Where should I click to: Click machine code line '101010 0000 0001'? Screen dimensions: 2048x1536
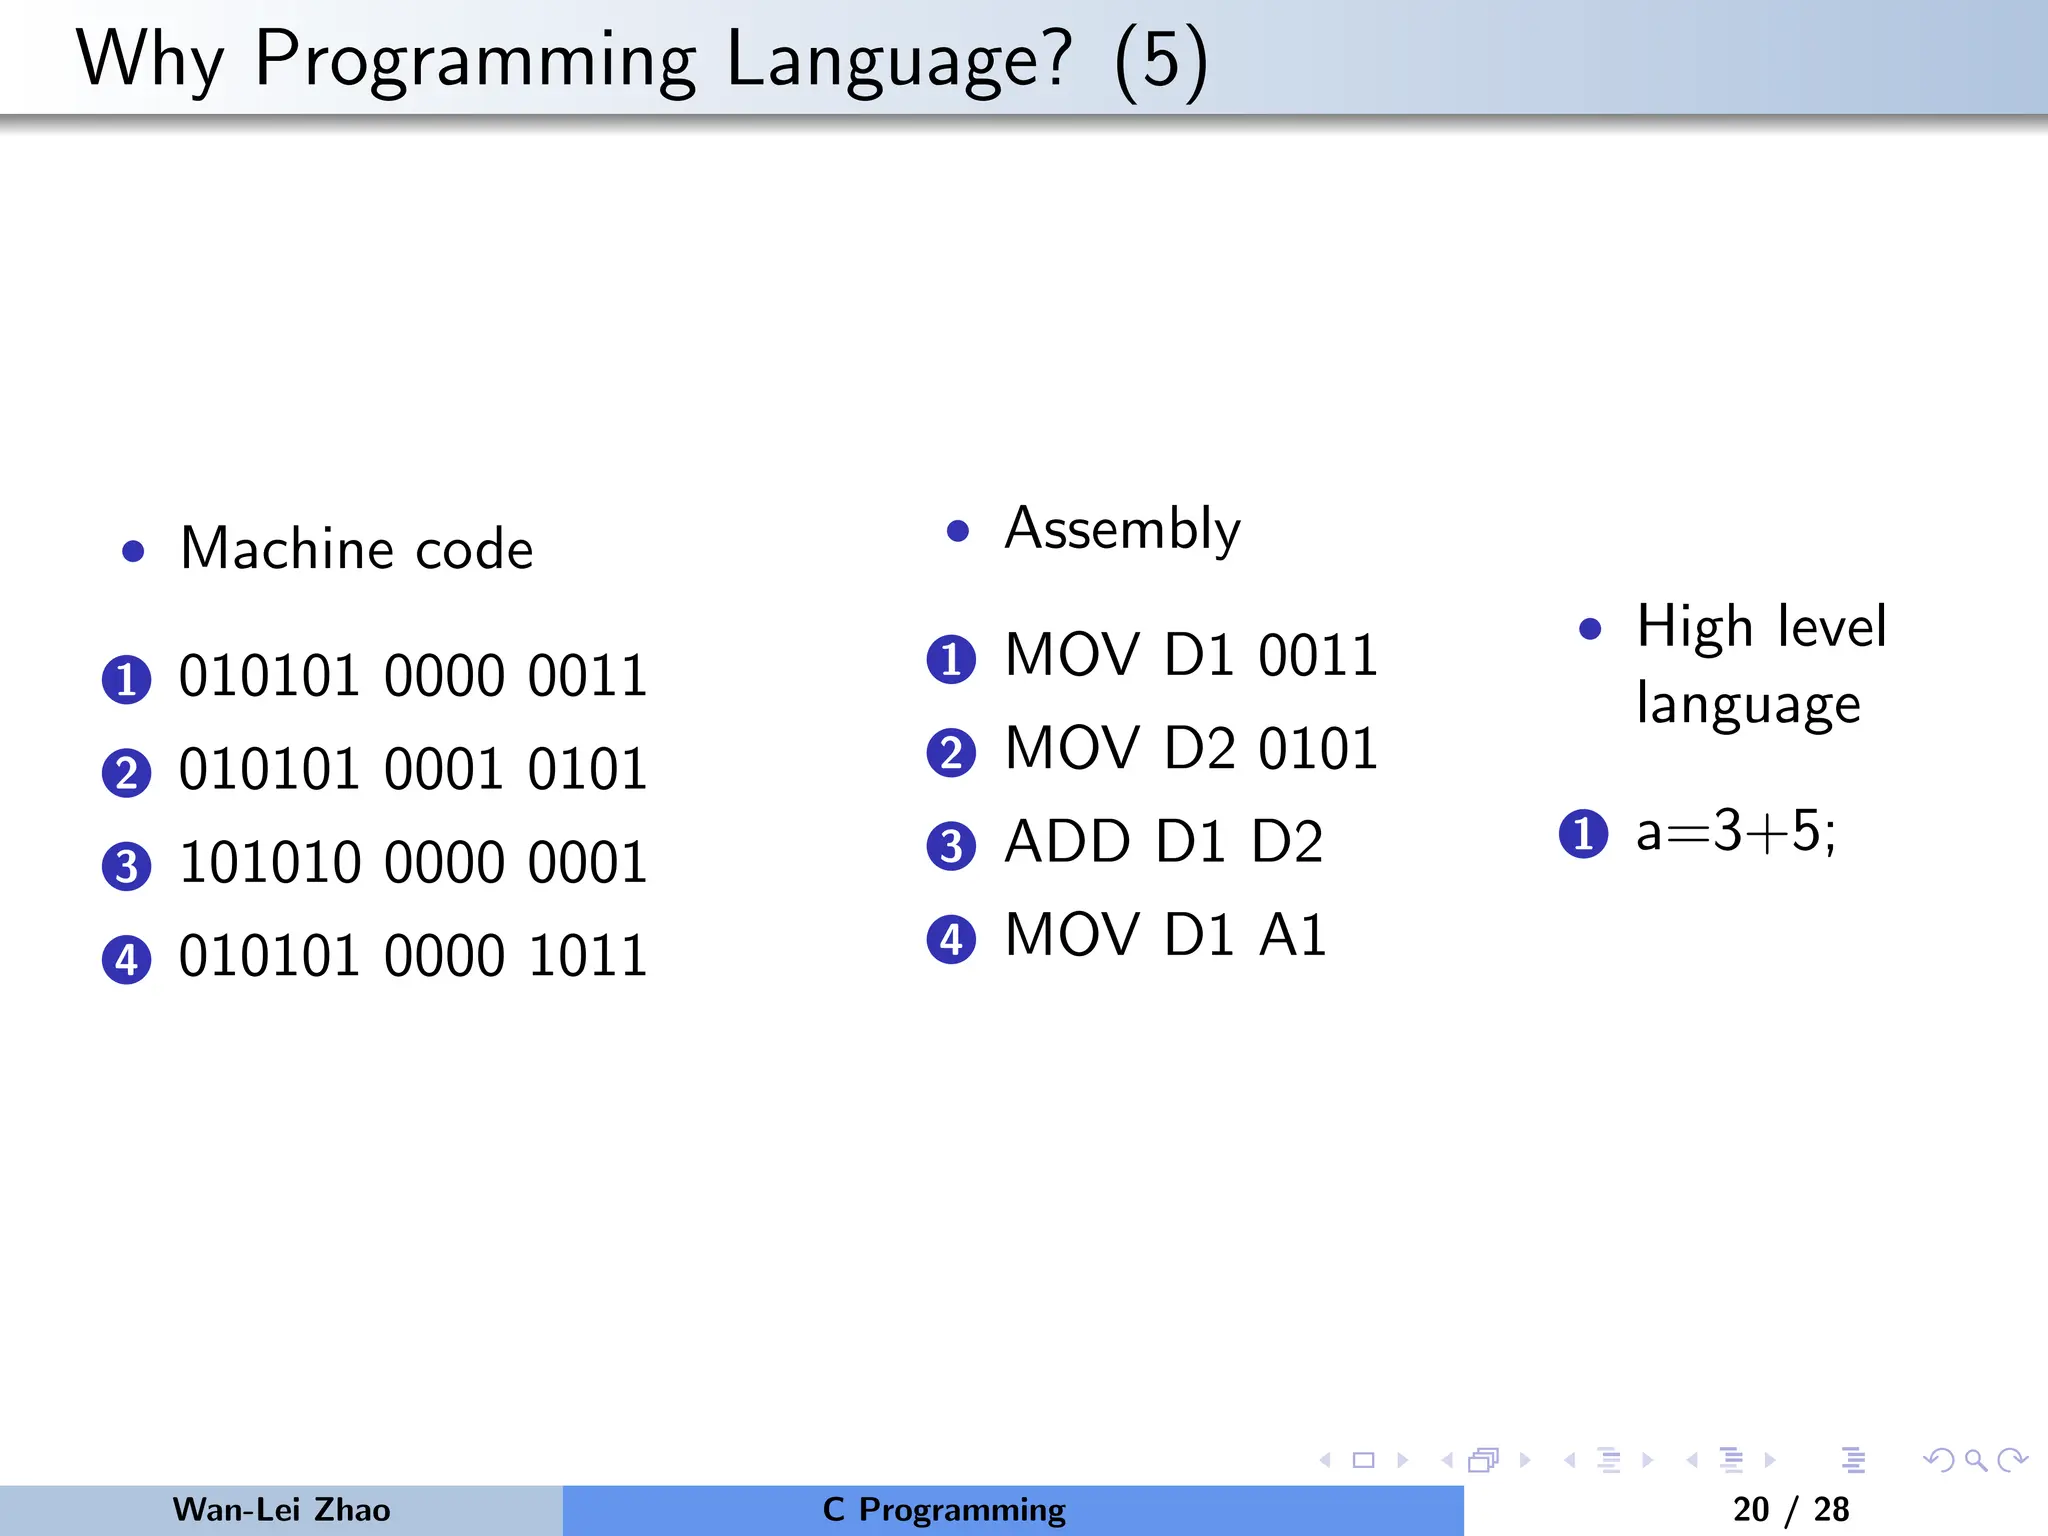[x=413, y=862]
